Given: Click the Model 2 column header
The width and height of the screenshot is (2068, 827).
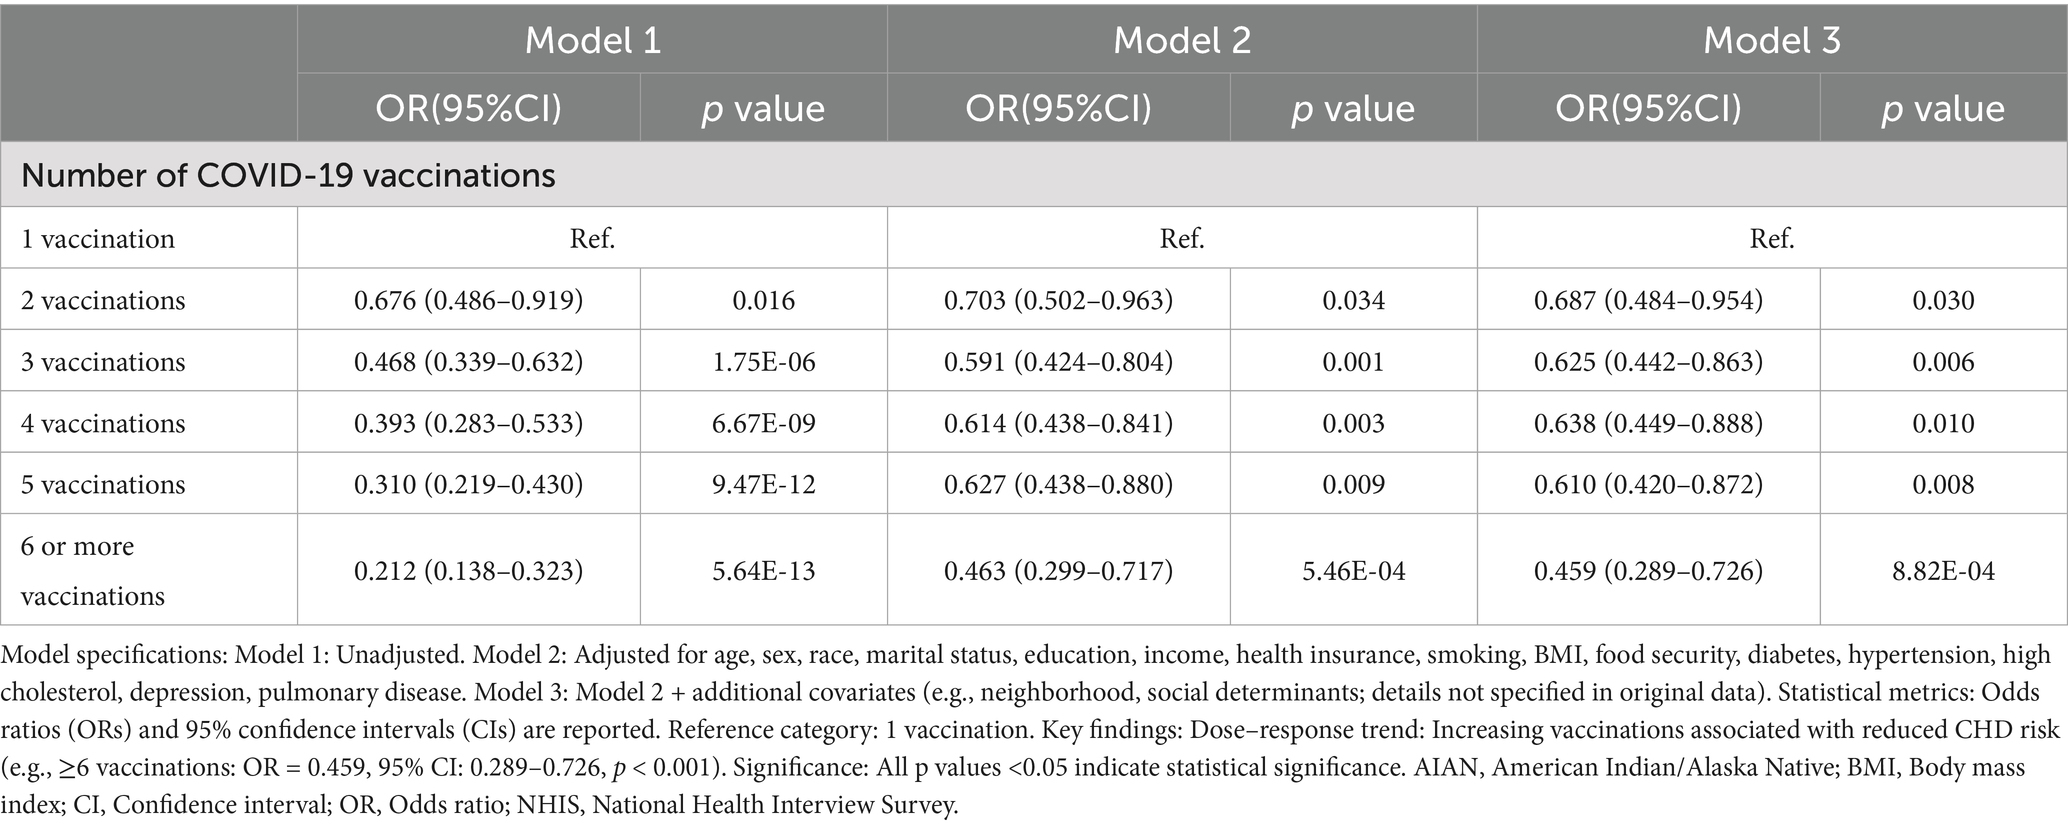Looking at the screenshot, I should click(1182, 40).
